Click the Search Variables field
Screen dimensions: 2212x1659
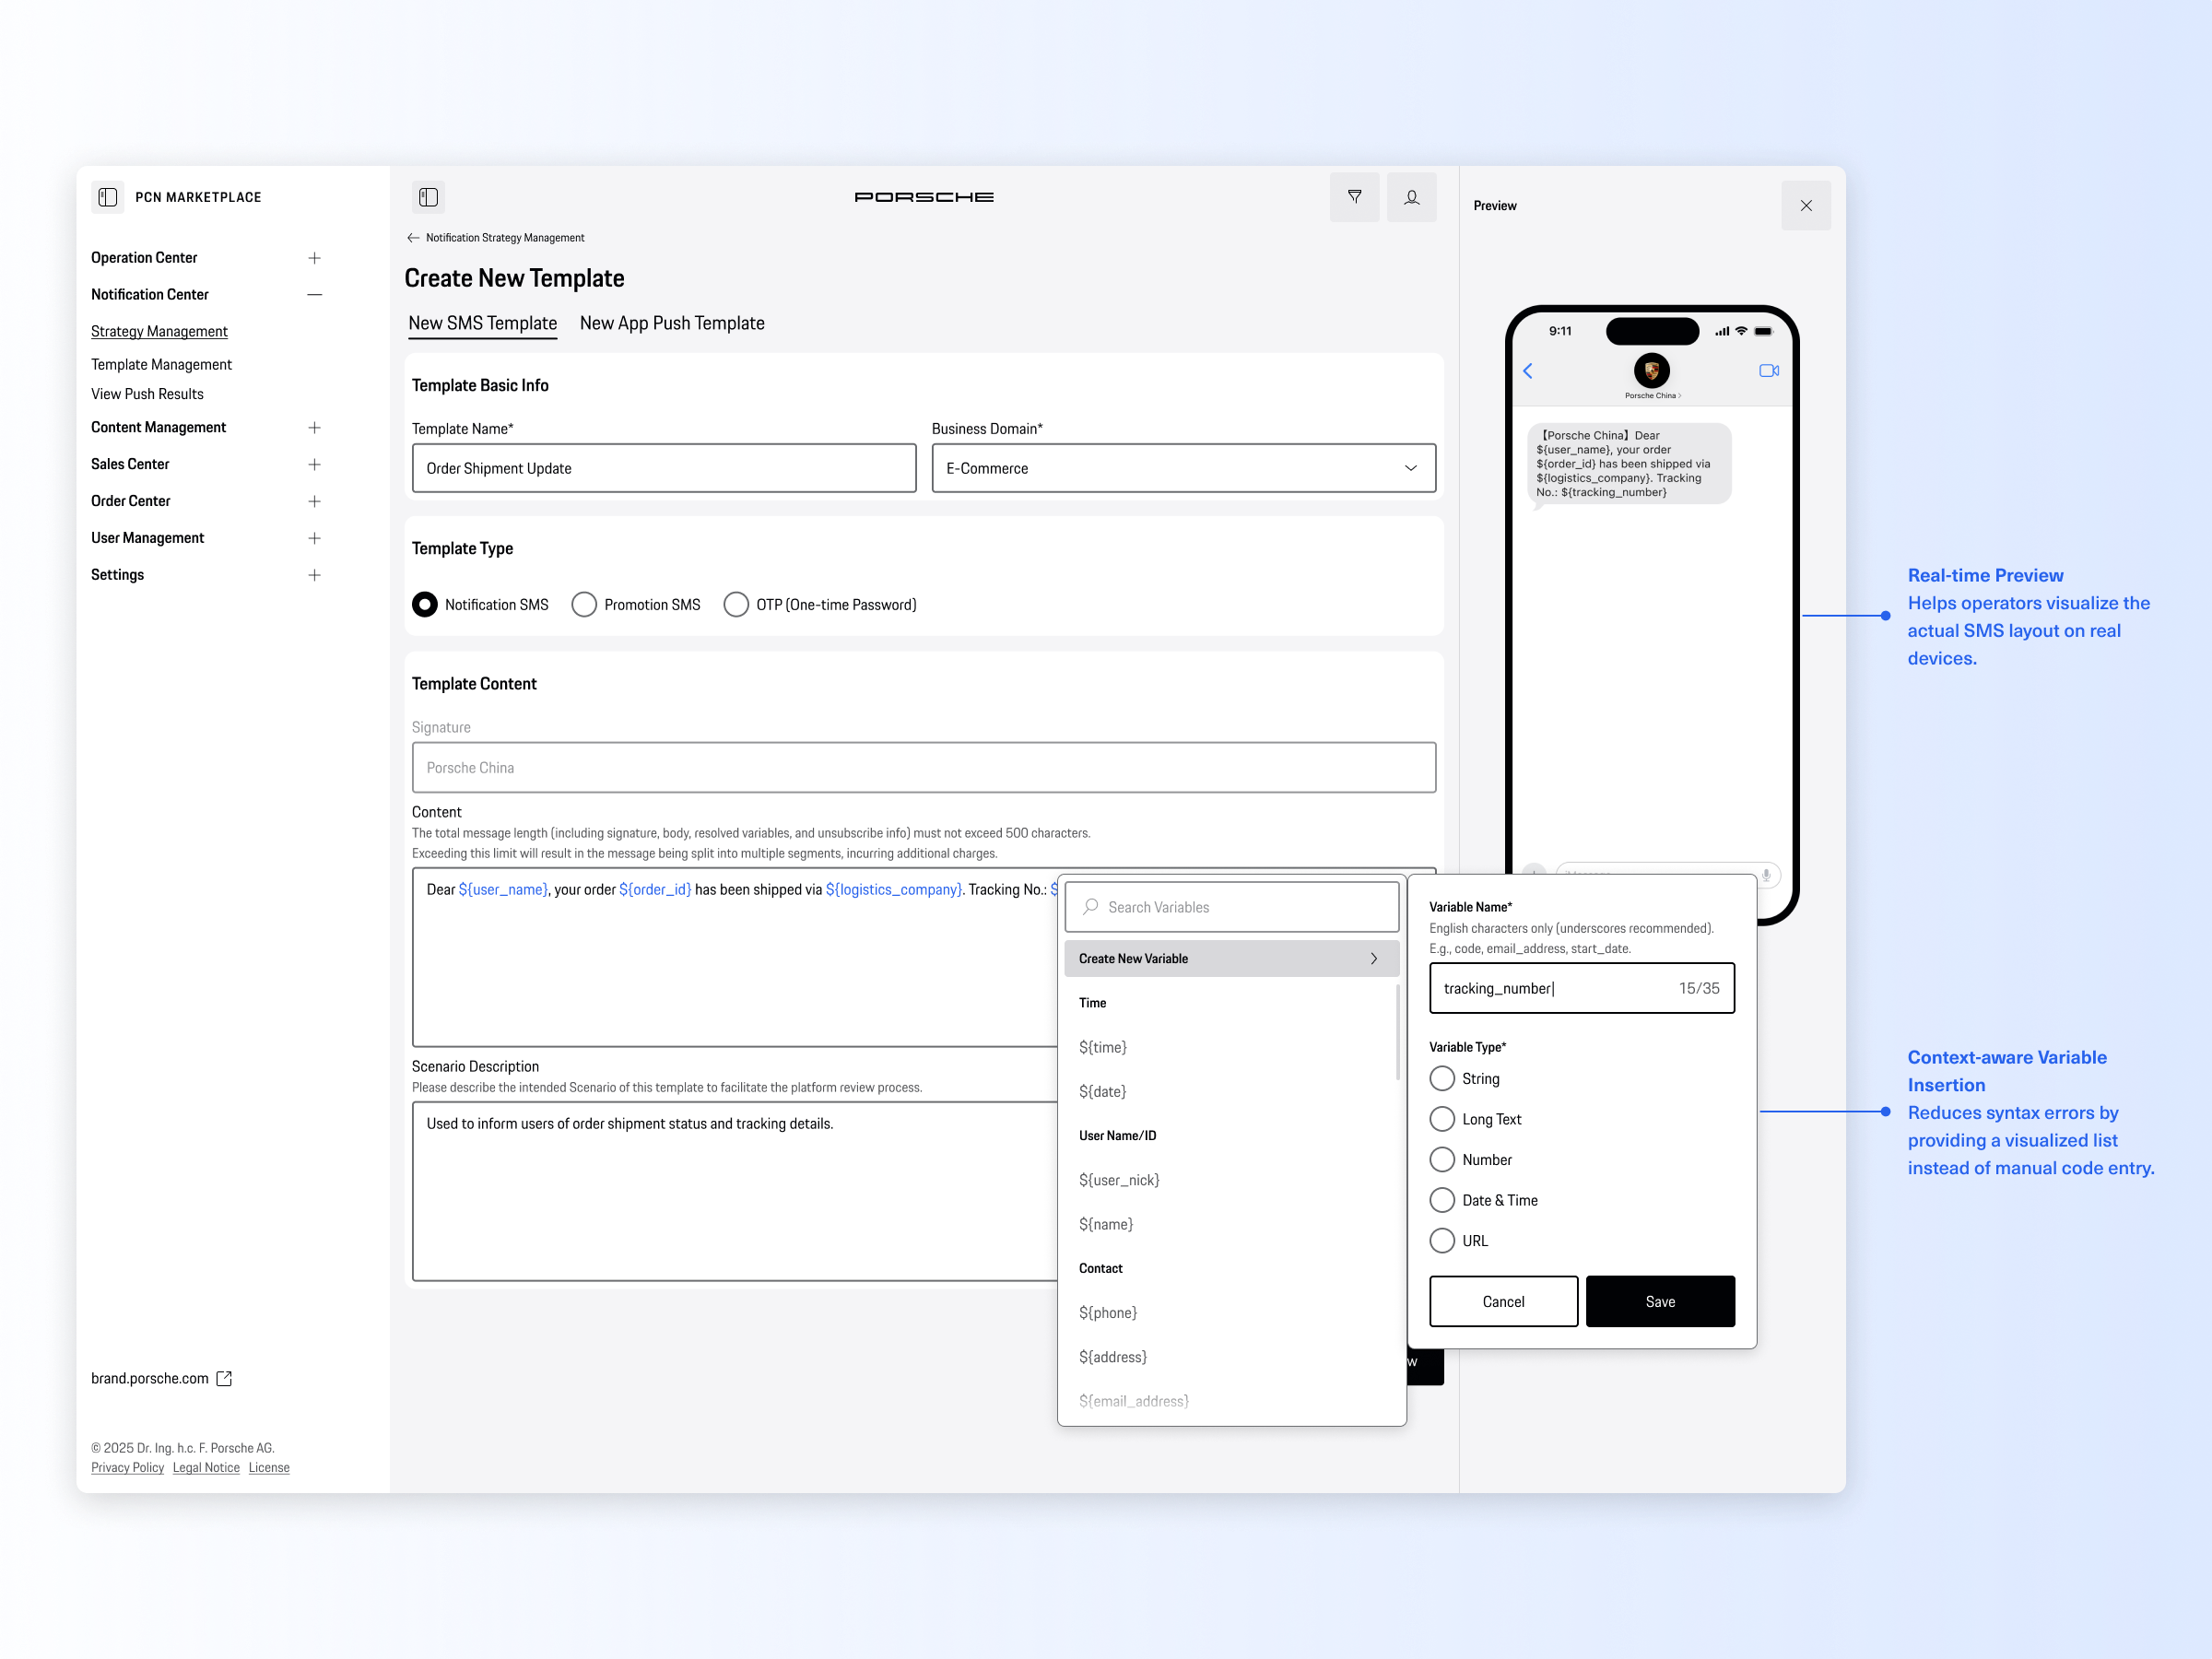[x=1240, y=907]
